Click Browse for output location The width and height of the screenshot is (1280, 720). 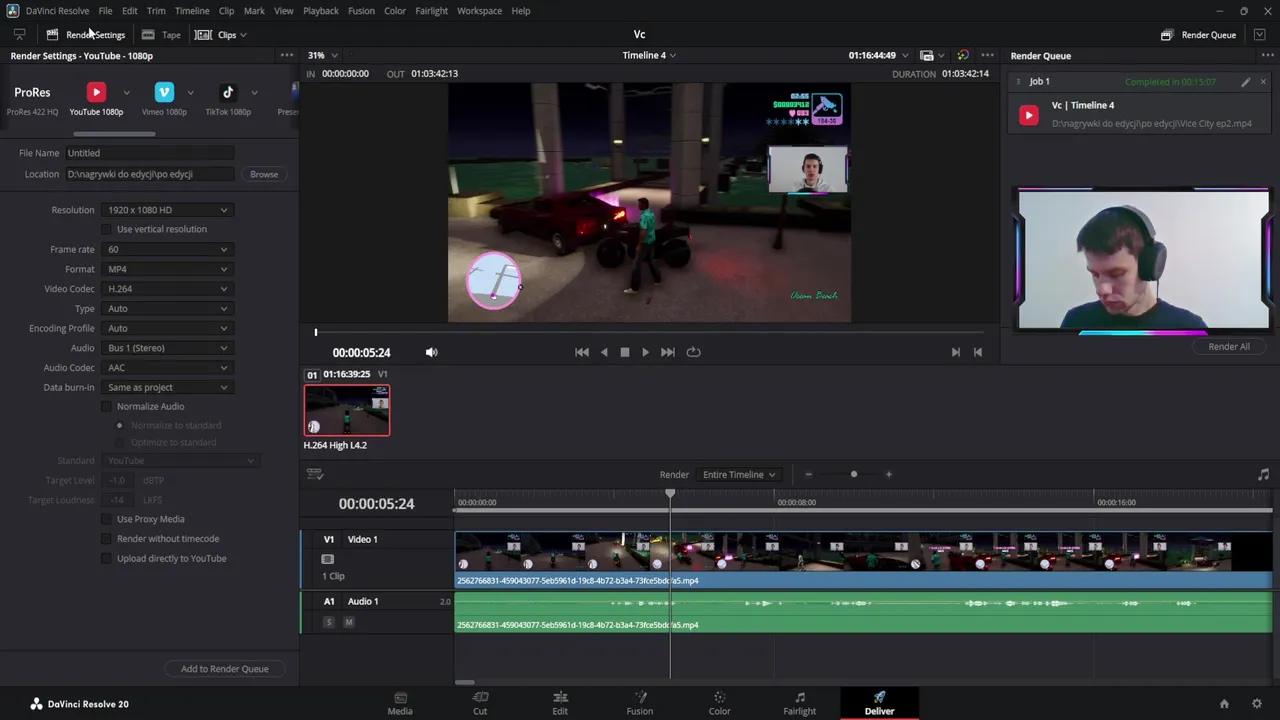[264, 174]
